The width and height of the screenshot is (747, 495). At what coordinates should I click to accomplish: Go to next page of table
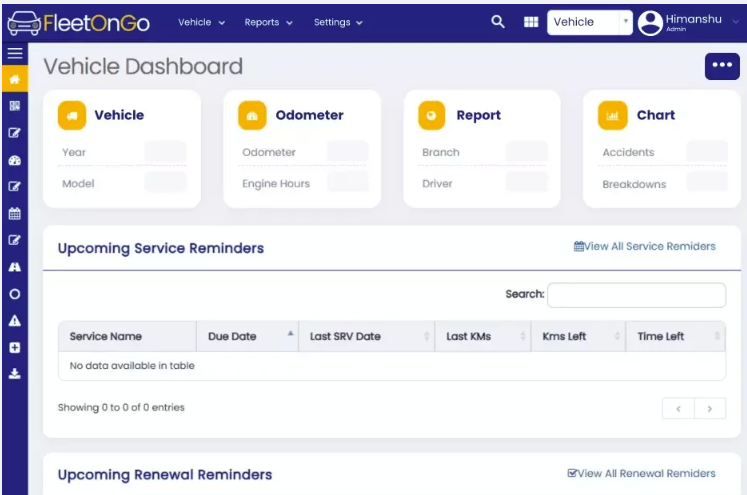pos(710,409)
